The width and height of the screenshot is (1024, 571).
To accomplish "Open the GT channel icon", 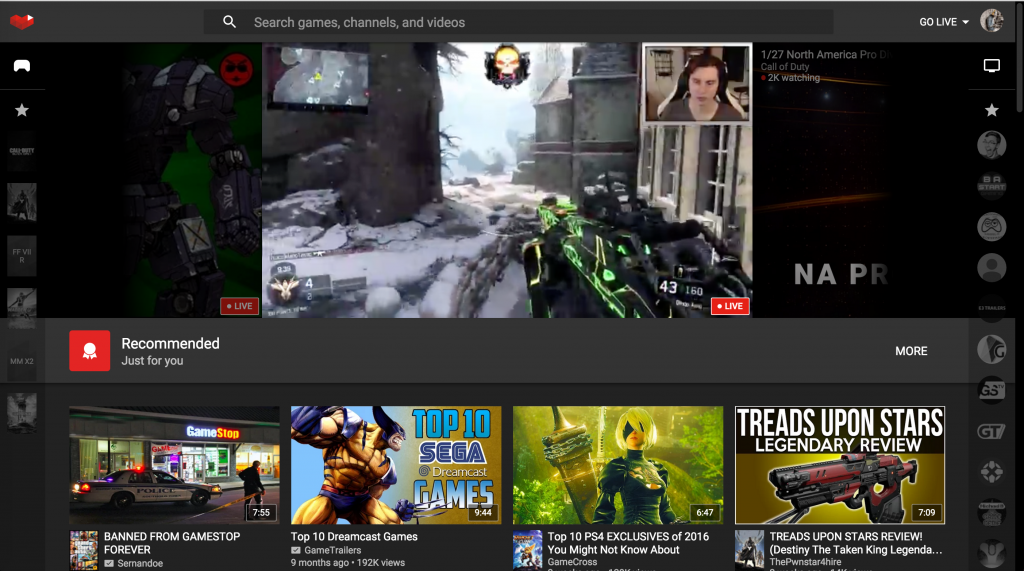I will click(x=991, y=431).
